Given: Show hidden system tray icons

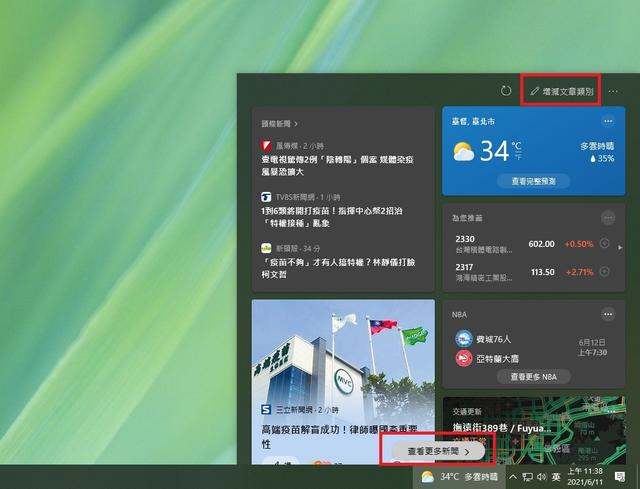Looking at the screenshot, I should pos(514,477).
